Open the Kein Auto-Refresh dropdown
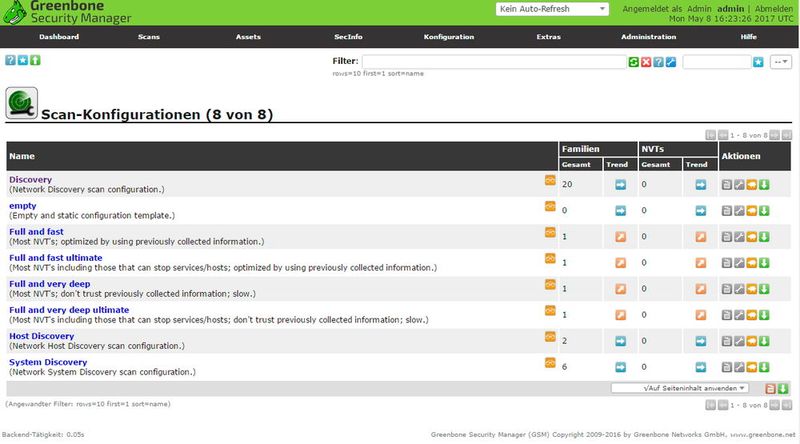Image resolution: width=800 pixels, height=444 pixels. click(552, 9)
